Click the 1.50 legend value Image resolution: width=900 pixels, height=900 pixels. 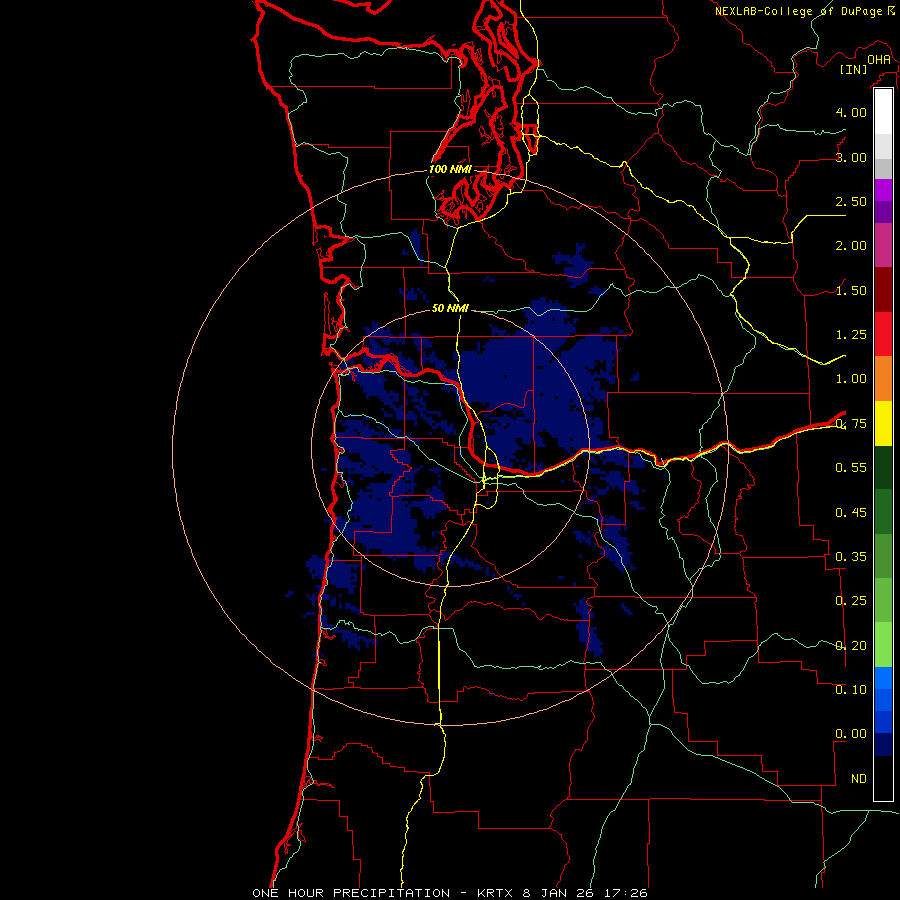[851, 290]
